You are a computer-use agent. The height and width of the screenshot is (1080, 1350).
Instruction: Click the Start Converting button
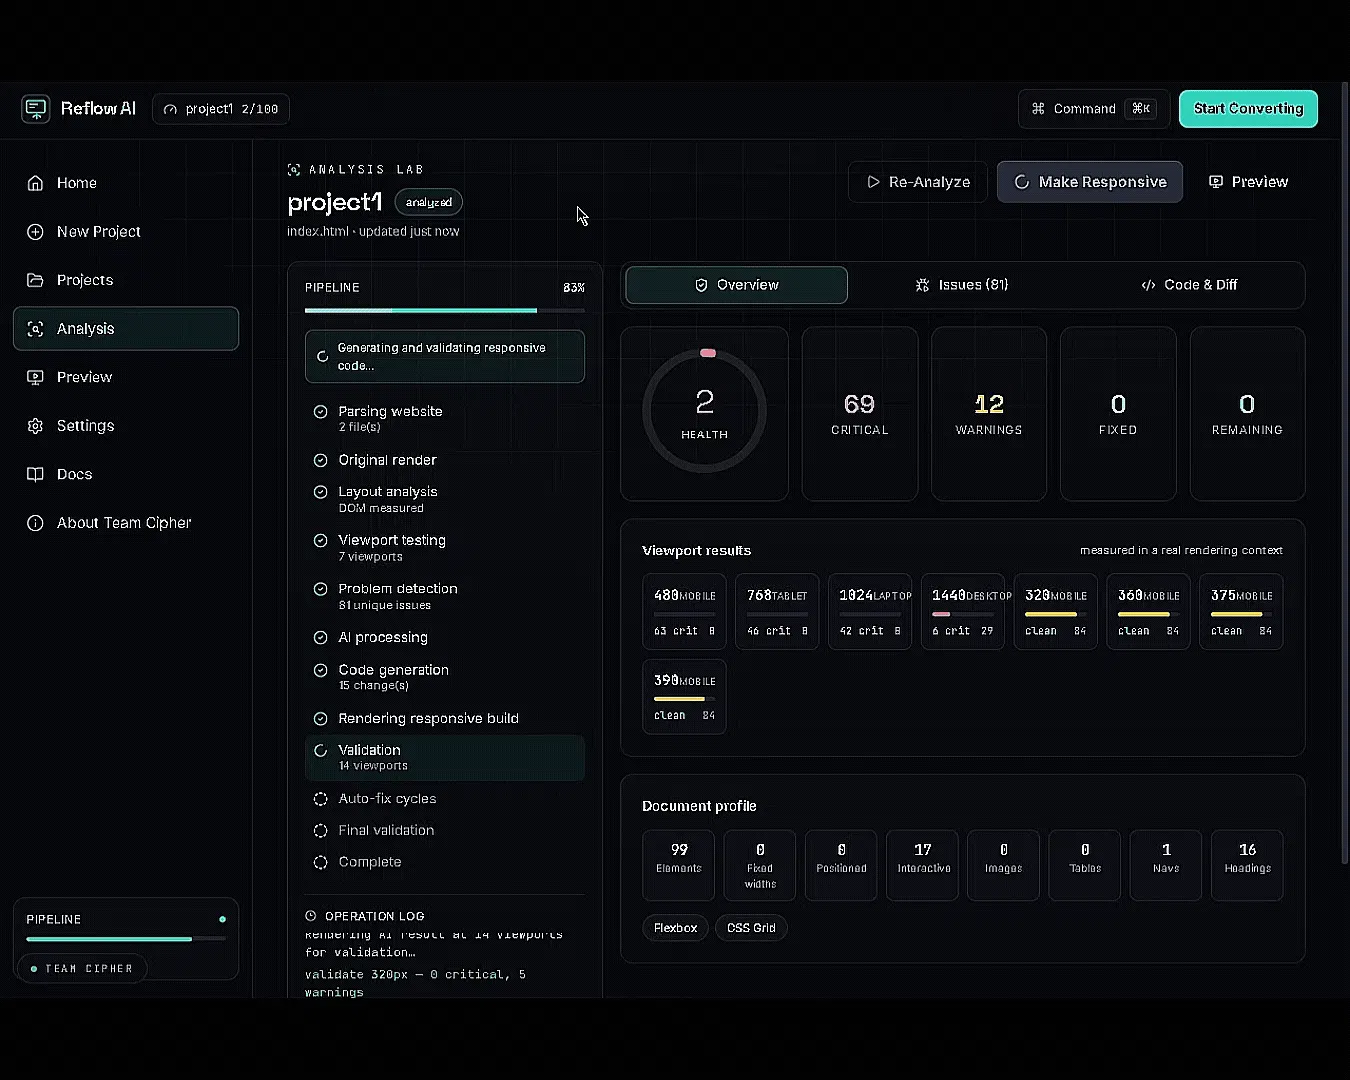(x=1248, y=109)
